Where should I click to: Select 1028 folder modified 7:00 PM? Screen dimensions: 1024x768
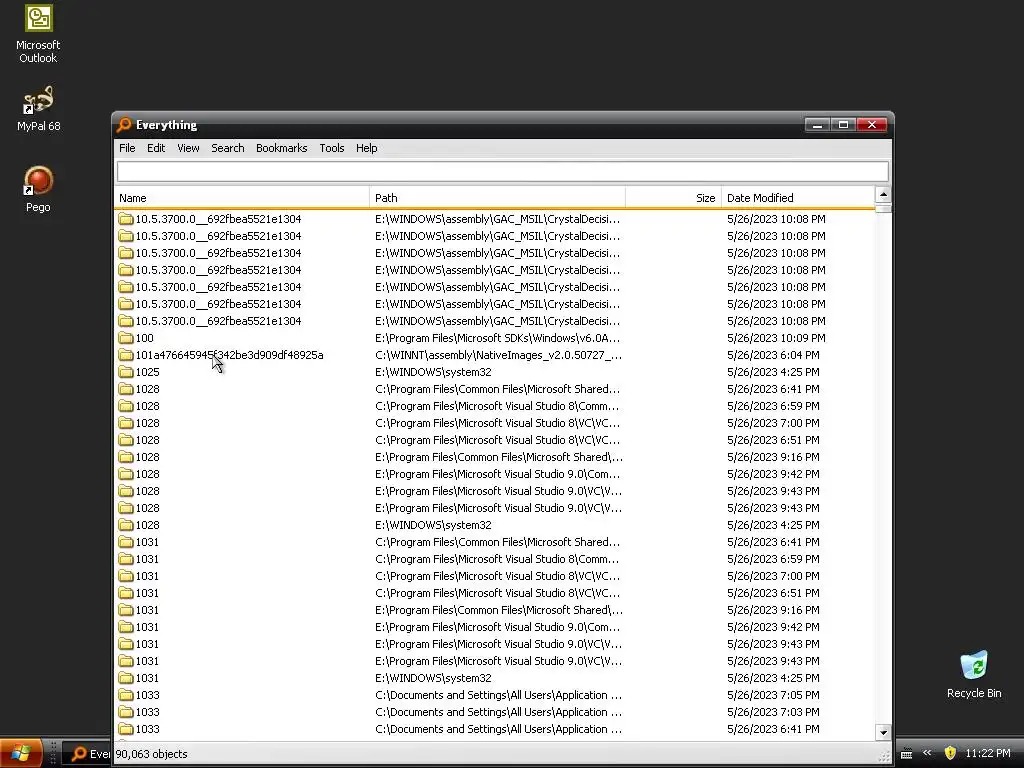147,423
